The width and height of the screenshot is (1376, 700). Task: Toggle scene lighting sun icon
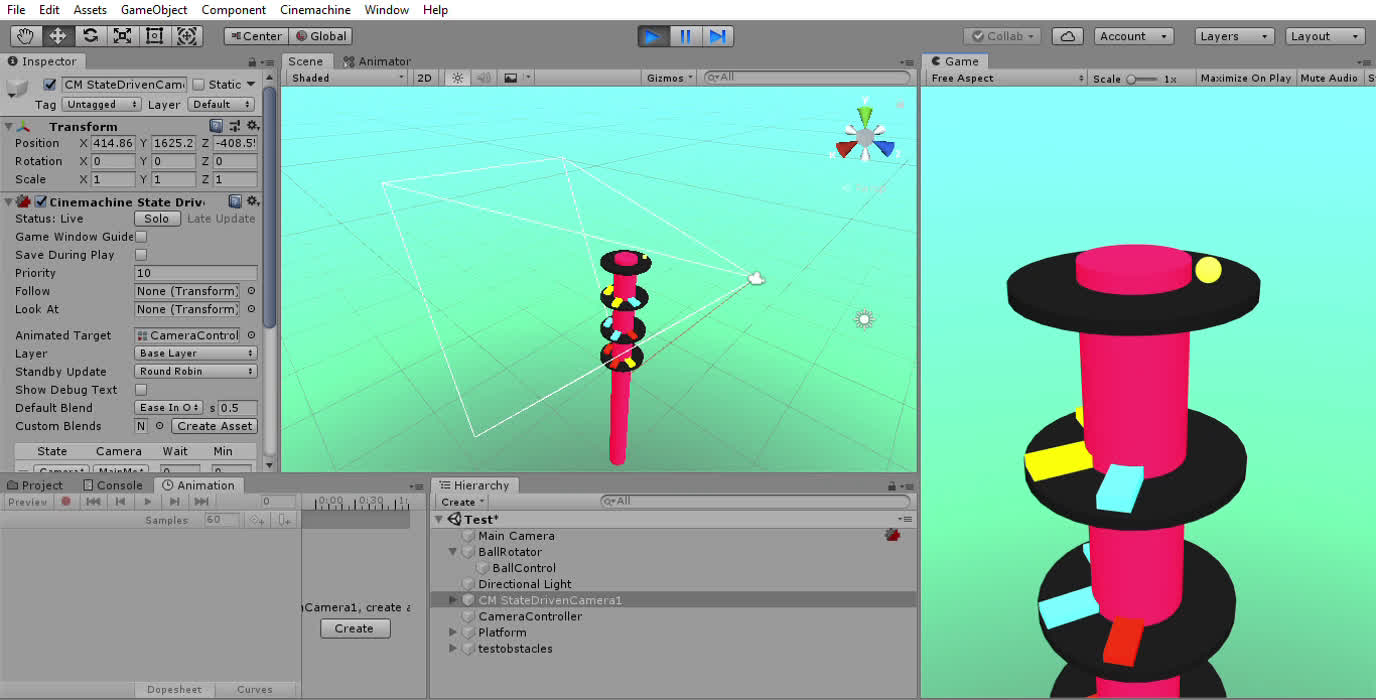[x=458, y=78]
